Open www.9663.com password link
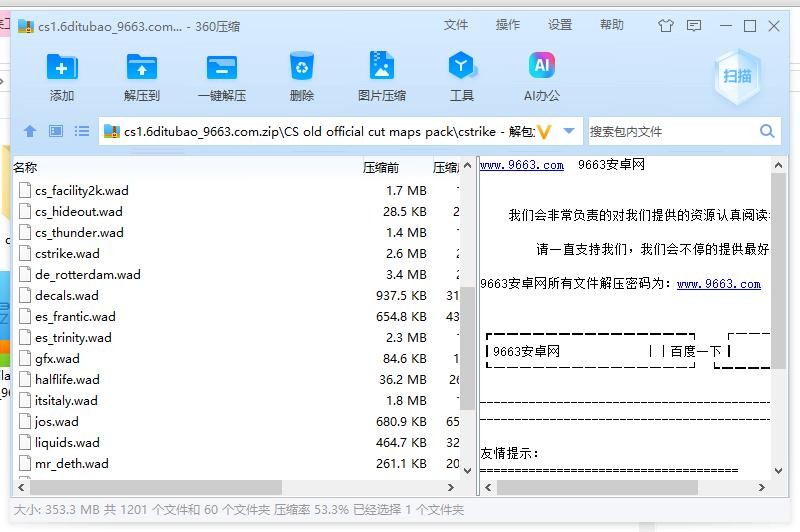800x532 pixels. point(718,284)
